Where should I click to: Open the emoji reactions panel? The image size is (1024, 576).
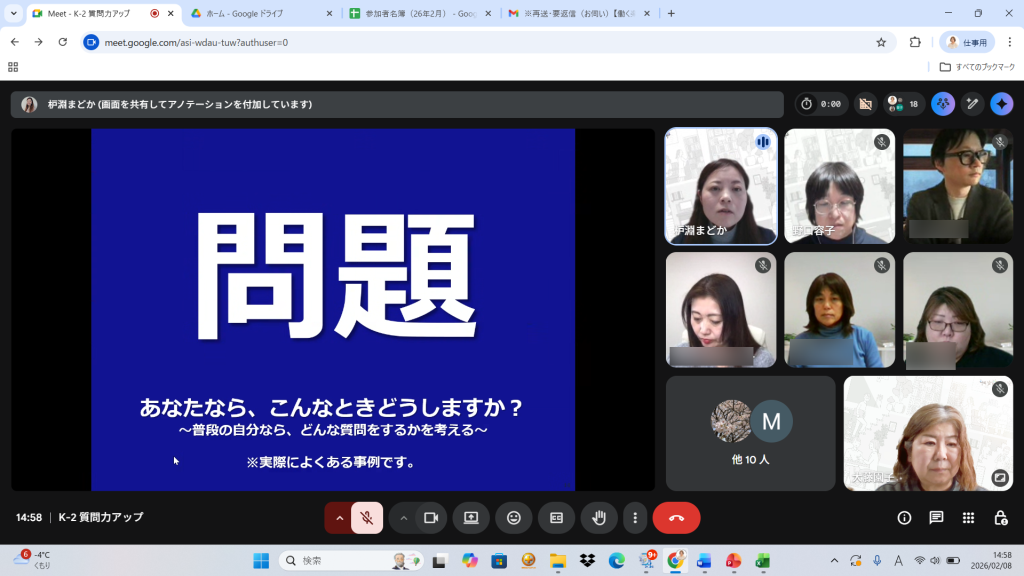pyautogui.click(x=514, y=518)
